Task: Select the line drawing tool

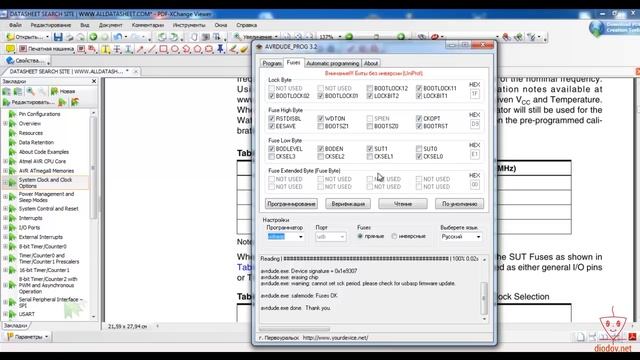Action: [x=151, y=49]
